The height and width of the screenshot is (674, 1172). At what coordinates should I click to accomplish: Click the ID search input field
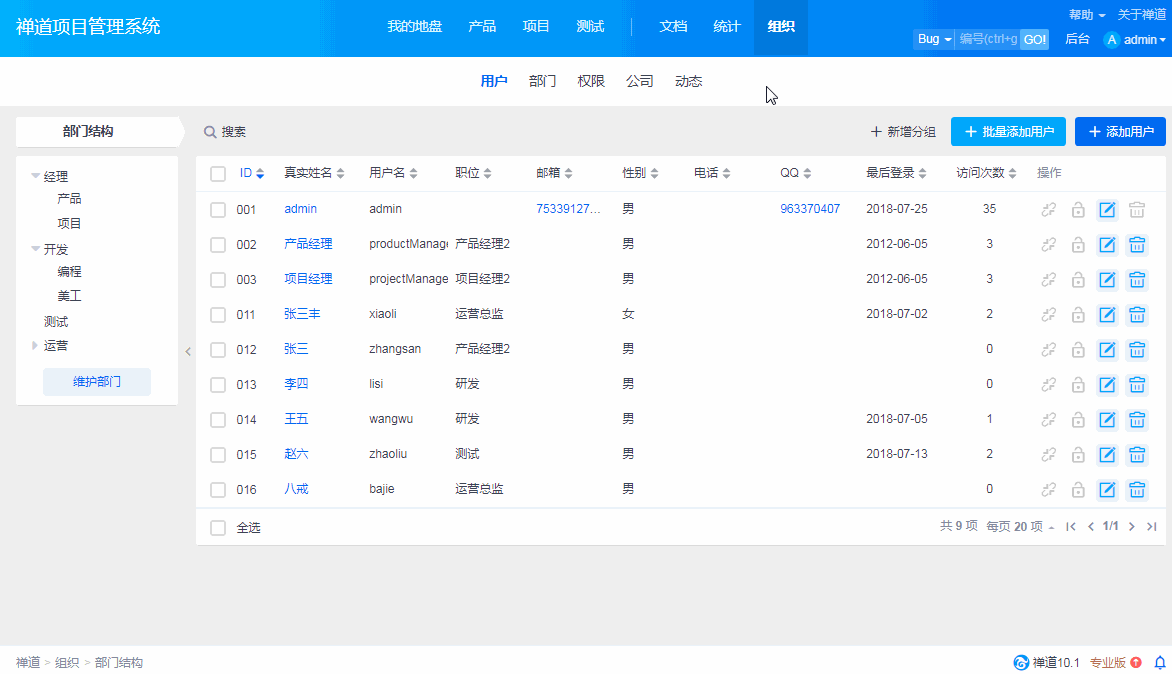(987, 39)
